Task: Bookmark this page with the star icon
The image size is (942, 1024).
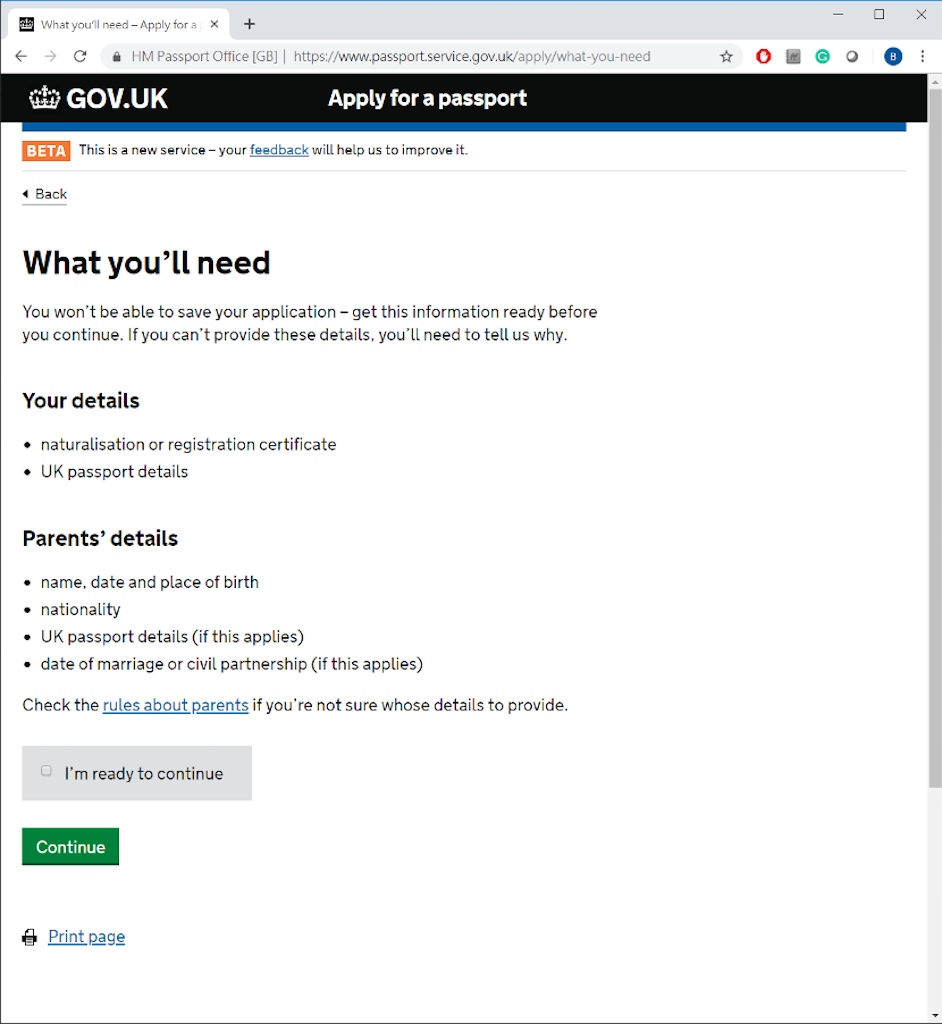Action: pos(727,57)
